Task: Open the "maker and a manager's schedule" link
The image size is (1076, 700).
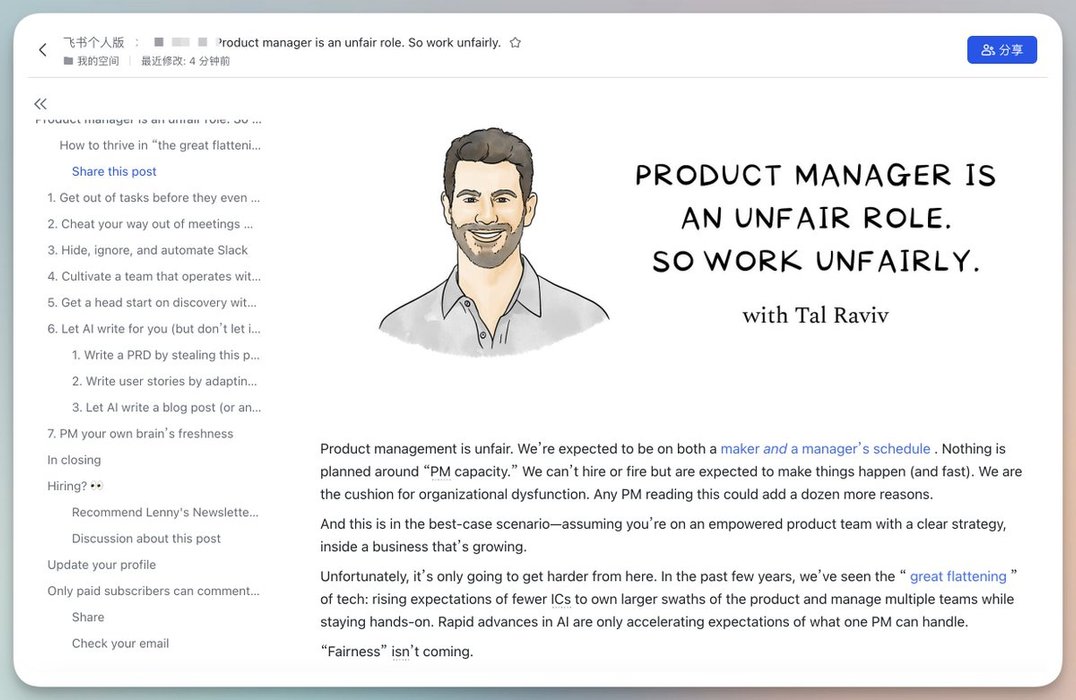Action: pos(825,449)
